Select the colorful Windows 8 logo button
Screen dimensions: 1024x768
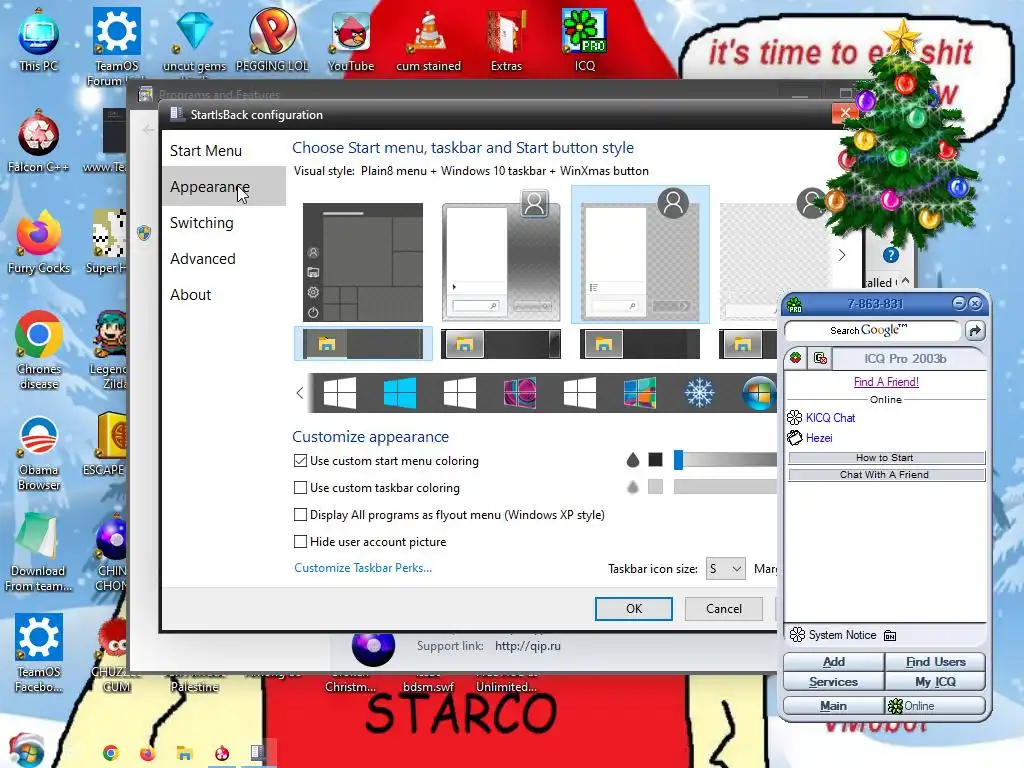pos(639,393)
